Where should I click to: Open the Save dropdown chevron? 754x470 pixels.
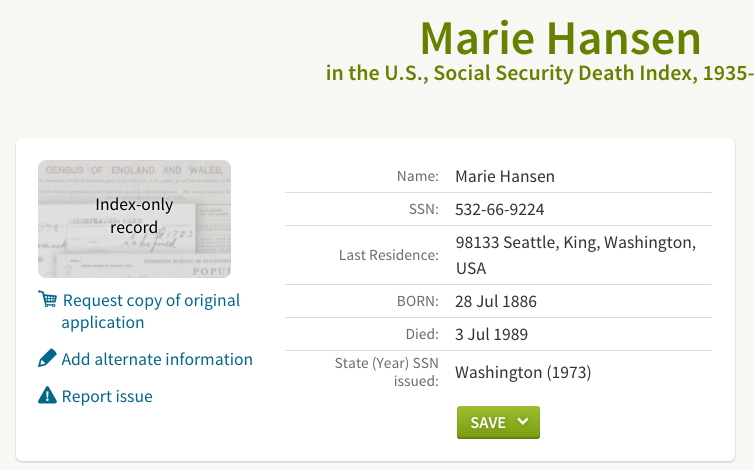click(x=523, y=421)
